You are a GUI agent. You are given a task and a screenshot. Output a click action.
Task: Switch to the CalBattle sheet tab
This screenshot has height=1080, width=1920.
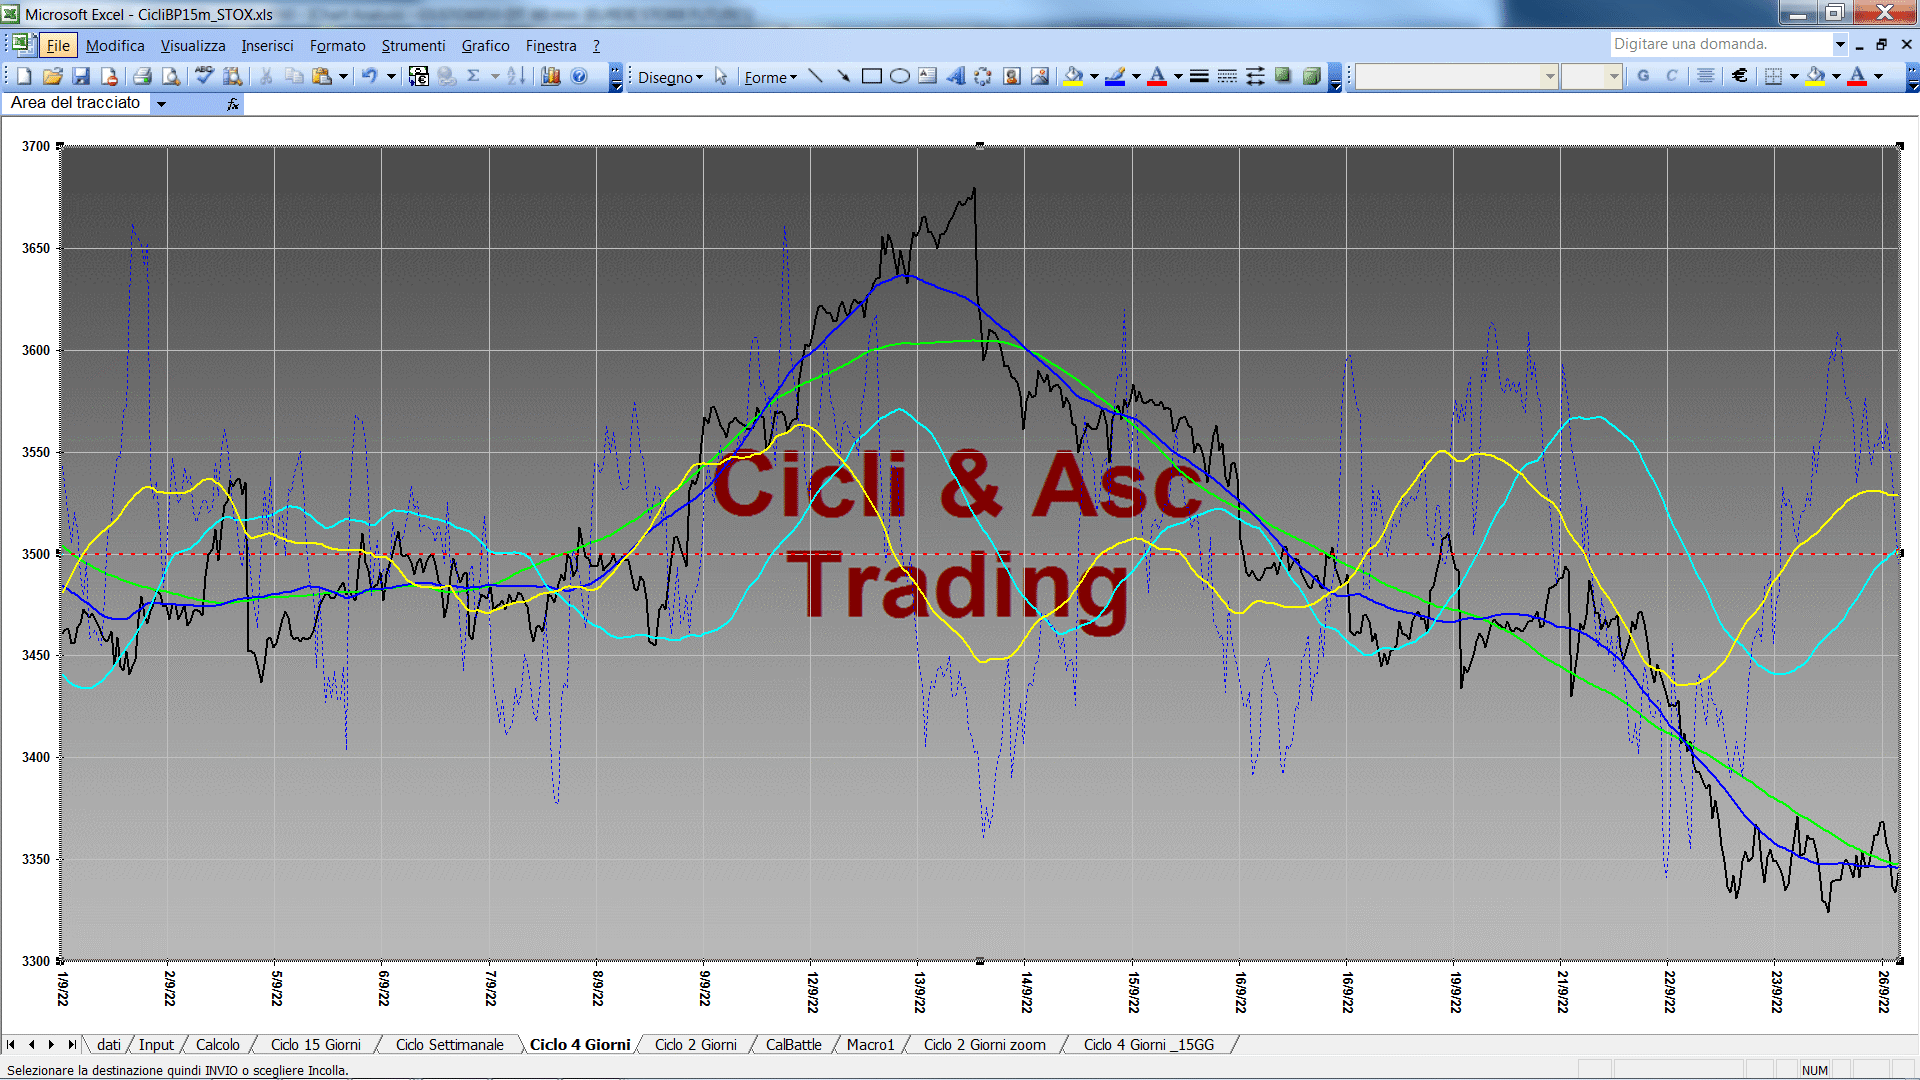793,1044
